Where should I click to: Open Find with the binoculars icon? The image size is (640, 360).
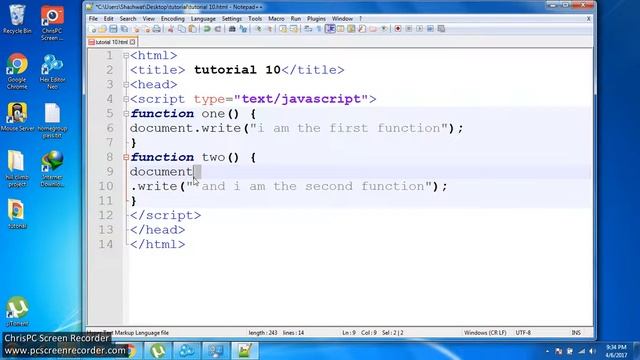232,29
